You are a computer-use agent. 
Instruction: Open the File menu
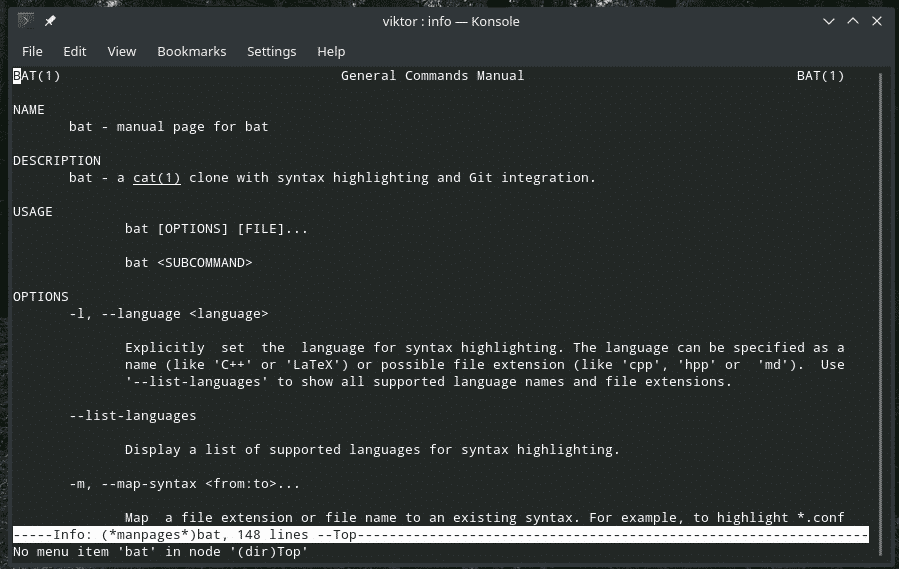[32, 51]
